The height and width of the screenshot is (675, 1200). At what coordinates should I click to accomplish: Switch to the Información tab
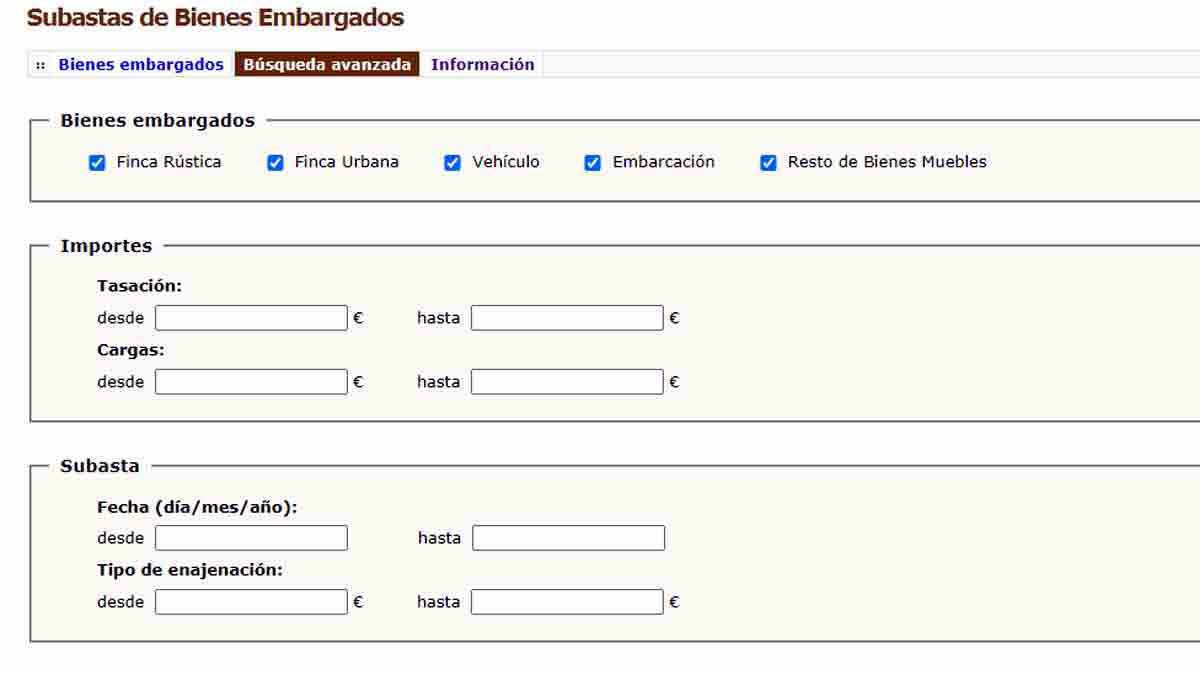point(482,65)
